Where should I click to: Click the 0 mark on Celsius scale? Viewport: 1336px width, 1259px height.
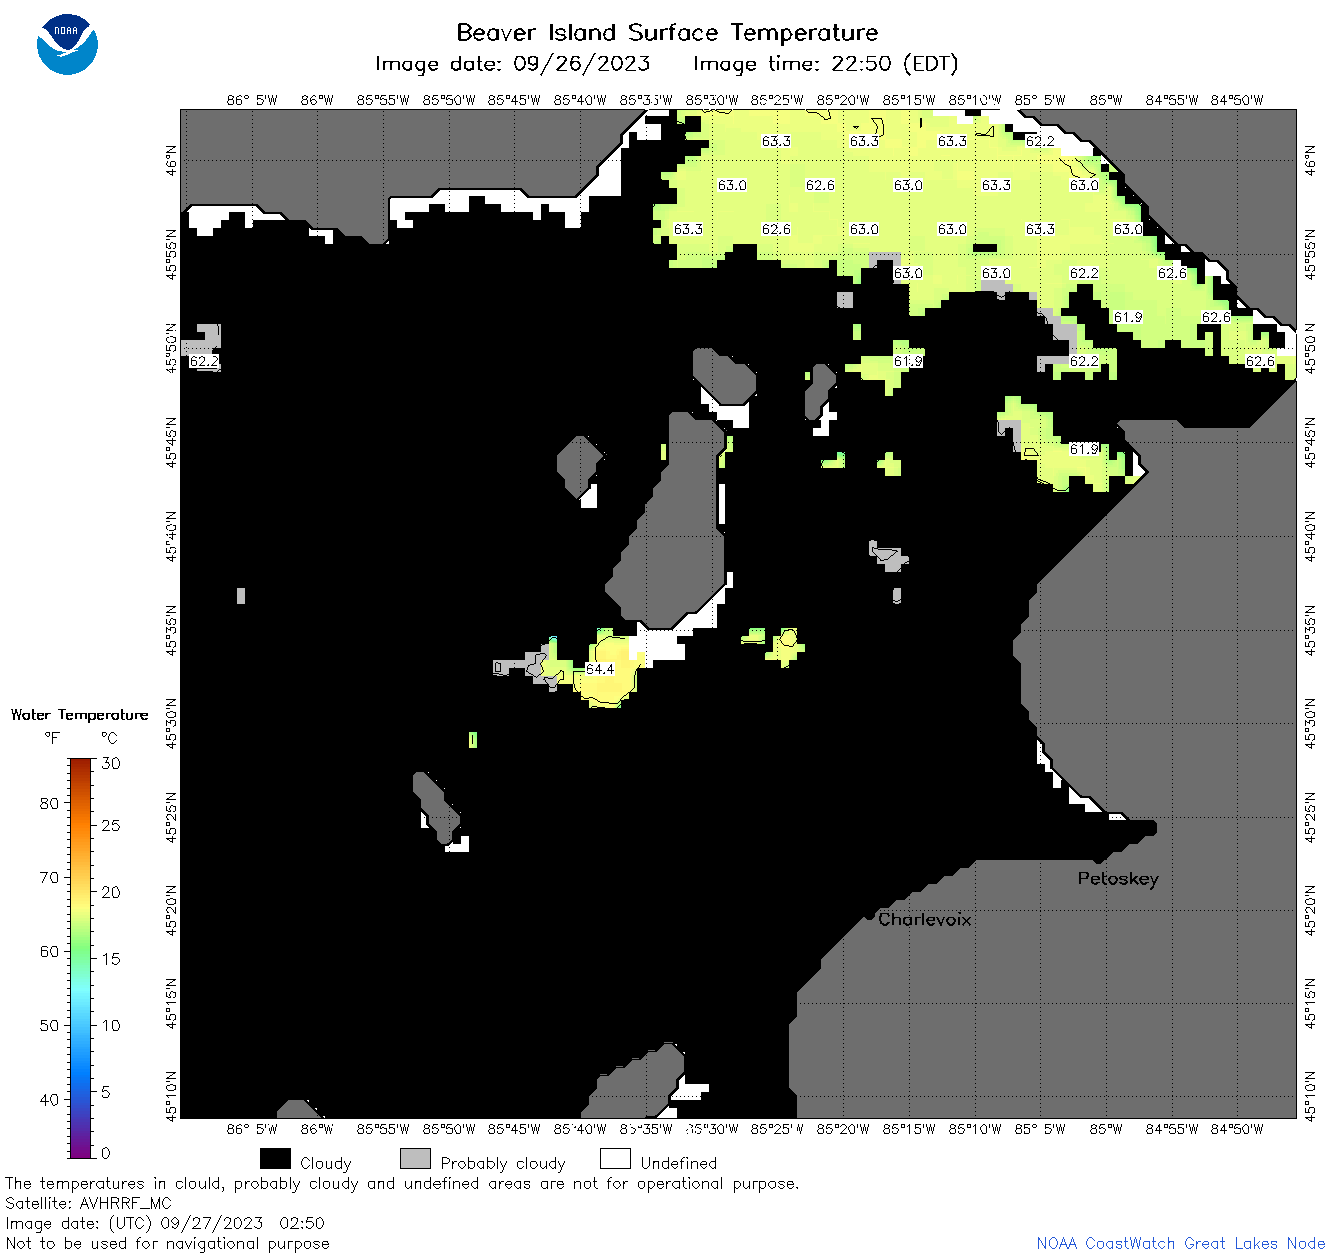106,1153
